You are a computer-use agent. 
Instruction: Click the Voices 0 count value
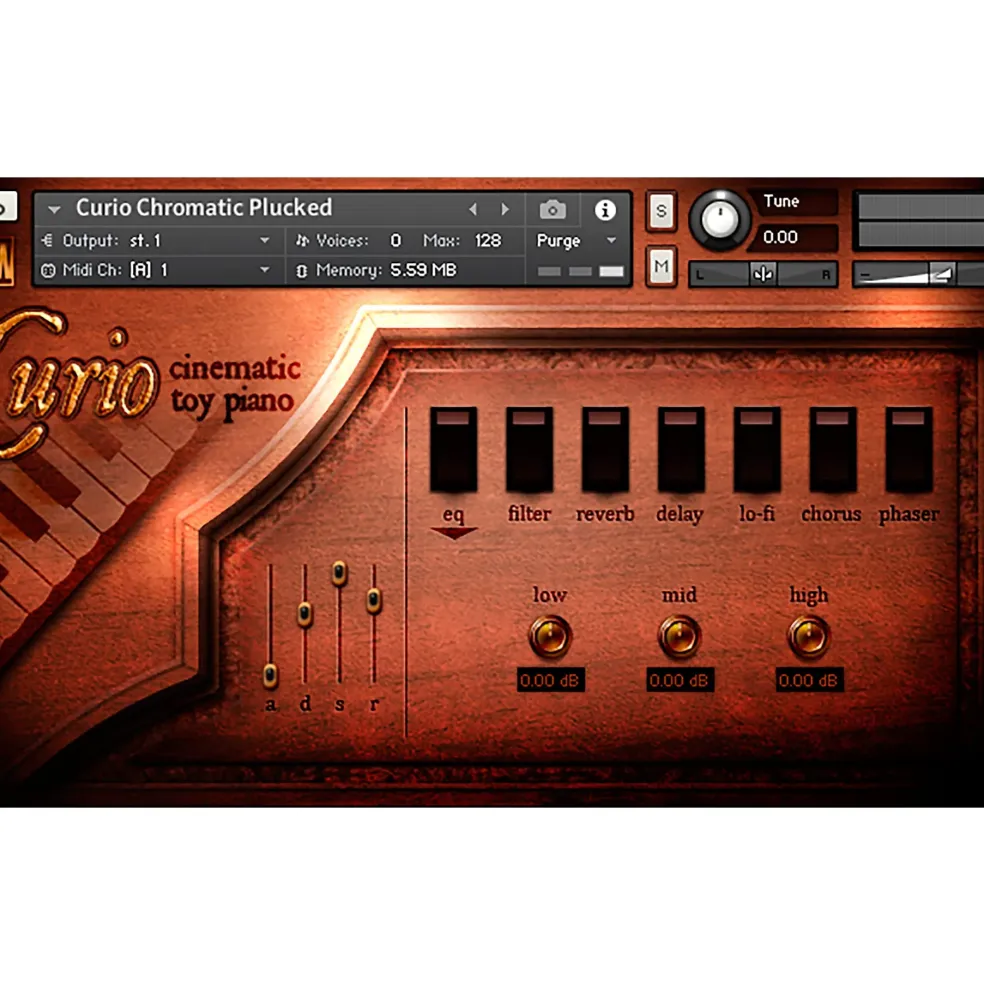pyautogui.click(x=395, y=241)
